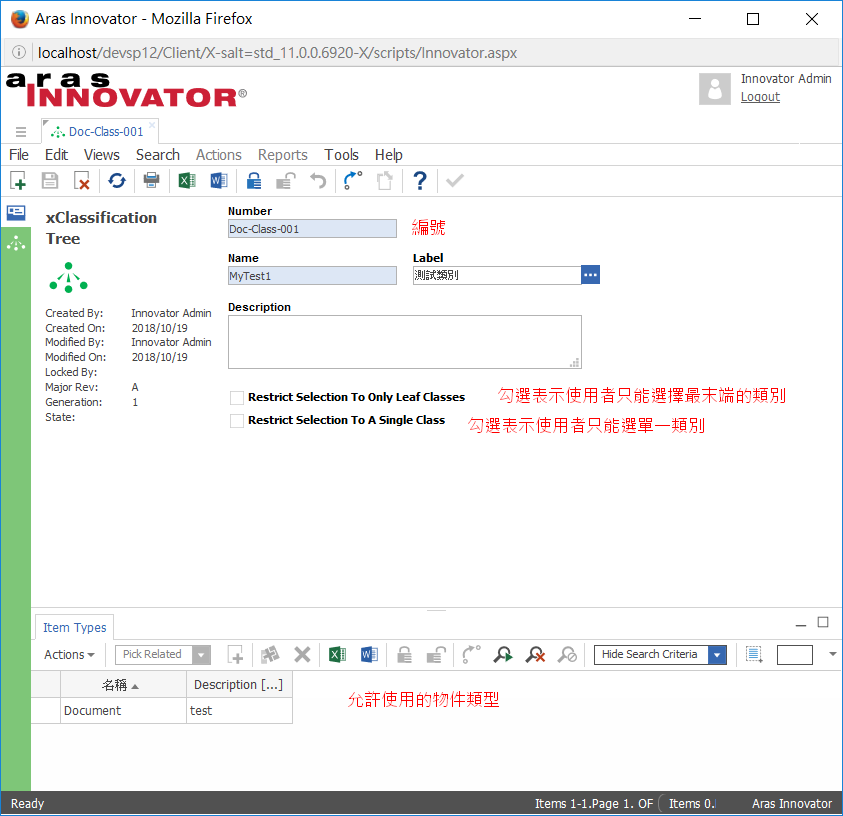This screenshot has height=816, width=843.
Task: Select the Doc-Class-001 tab
Action: [x=99, y=132]
